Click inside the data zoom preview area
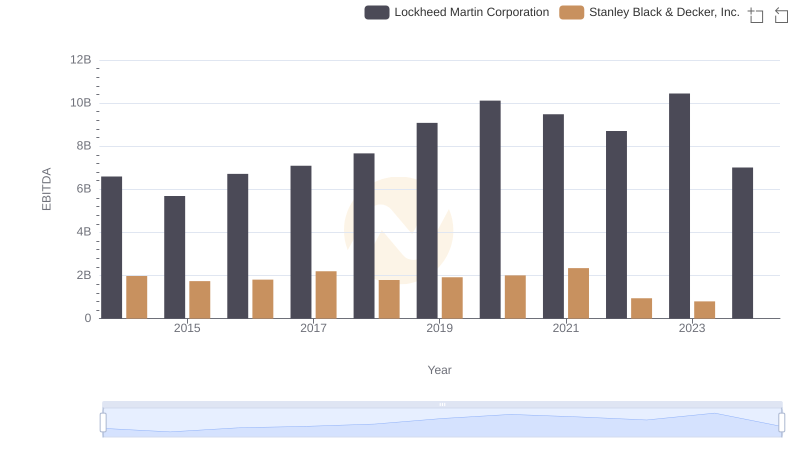The height and width of the screenshot is (461, 800). [x=442, y=423]
